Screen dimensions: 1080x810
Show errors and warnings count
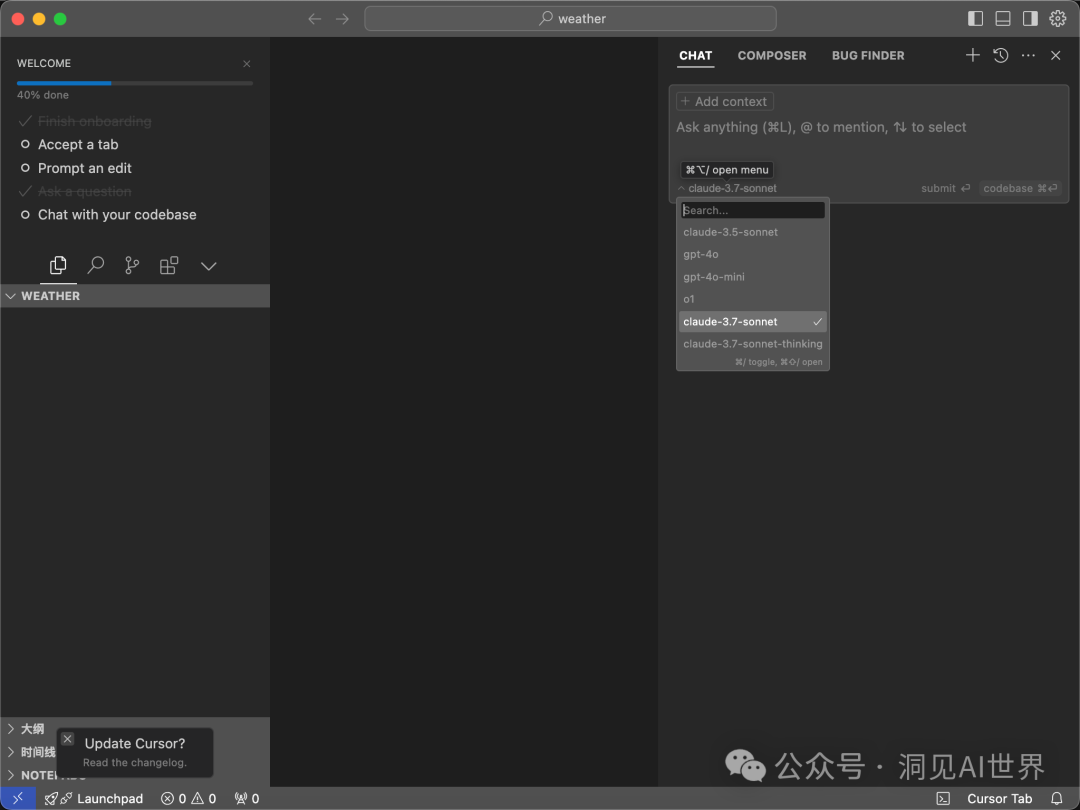[x=189, y=798]
